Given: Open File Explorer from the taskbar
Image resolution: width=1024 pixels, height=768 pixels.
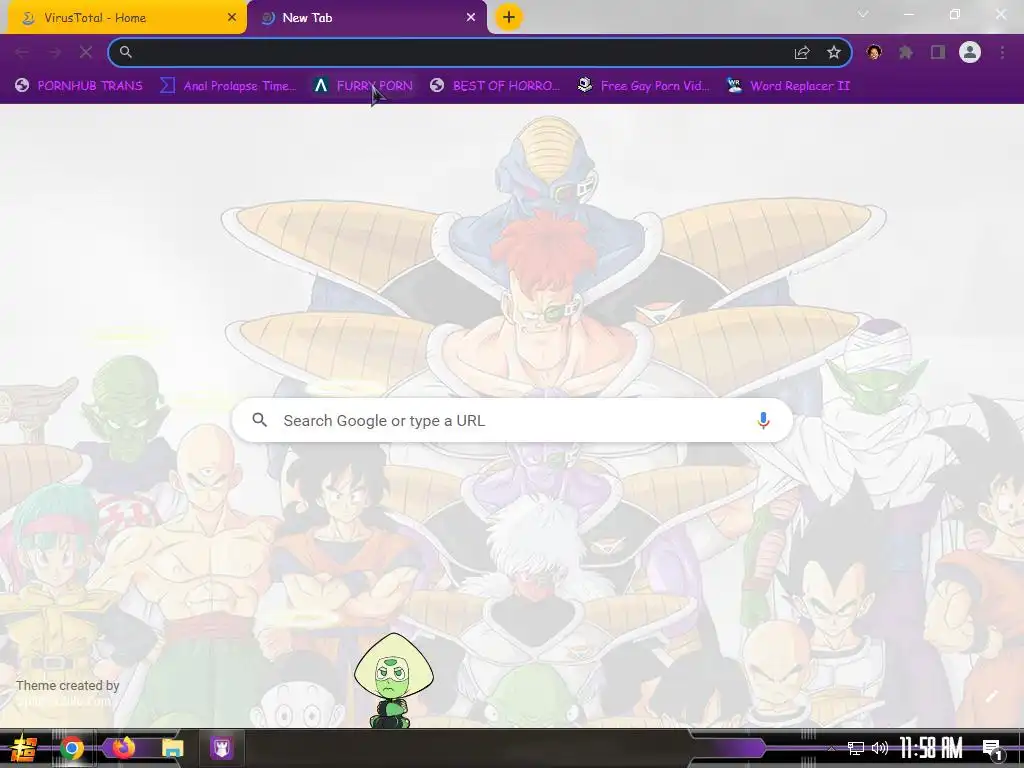Looking at the screenshot, I should [173, 748].
